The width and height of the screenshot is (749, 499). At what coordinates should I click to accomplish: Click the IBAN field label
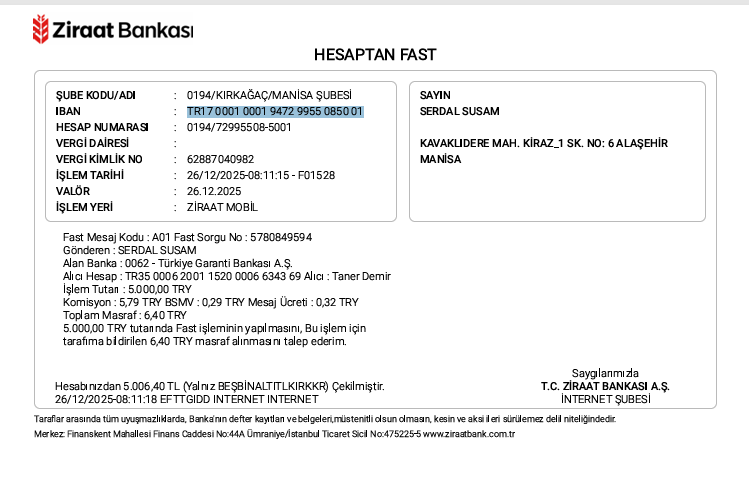click(x=68, y=111)
